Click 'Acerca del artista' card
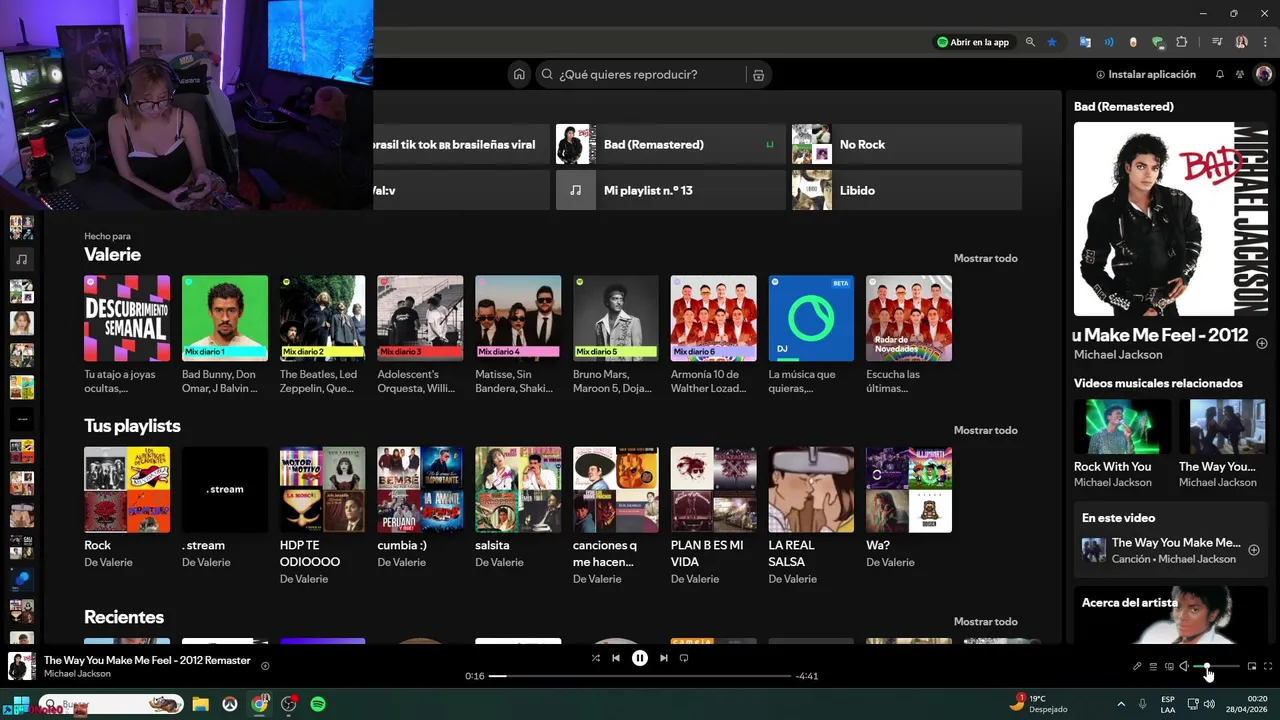Image resolution: width=1280 pixels, height=720 pixels. click(x=1171, y=615)
